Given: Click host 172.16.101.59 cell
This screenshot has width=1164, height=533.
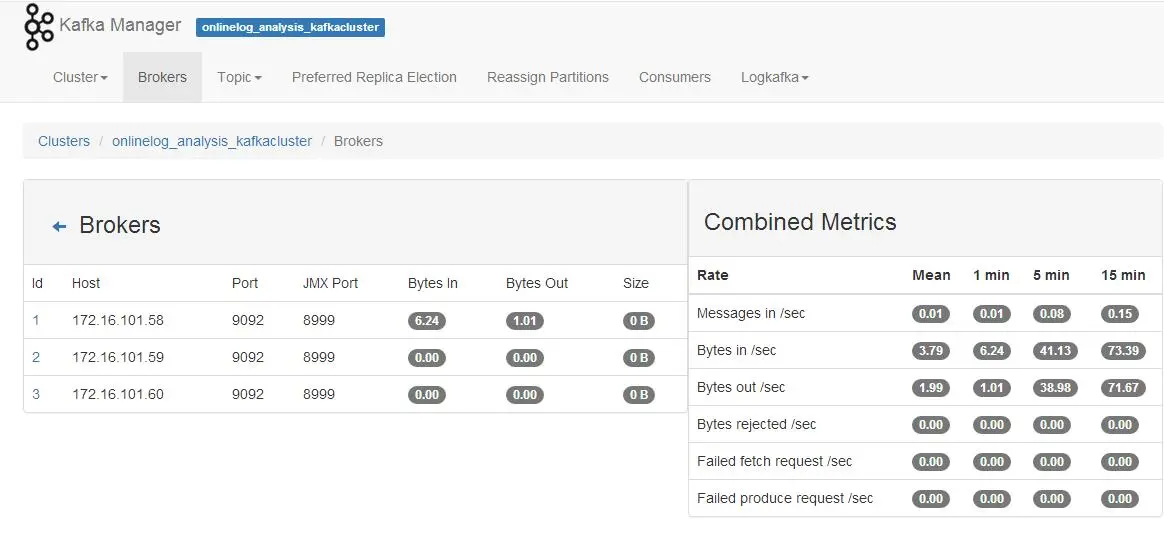Looking at the screenshot, I should (117, 358).
